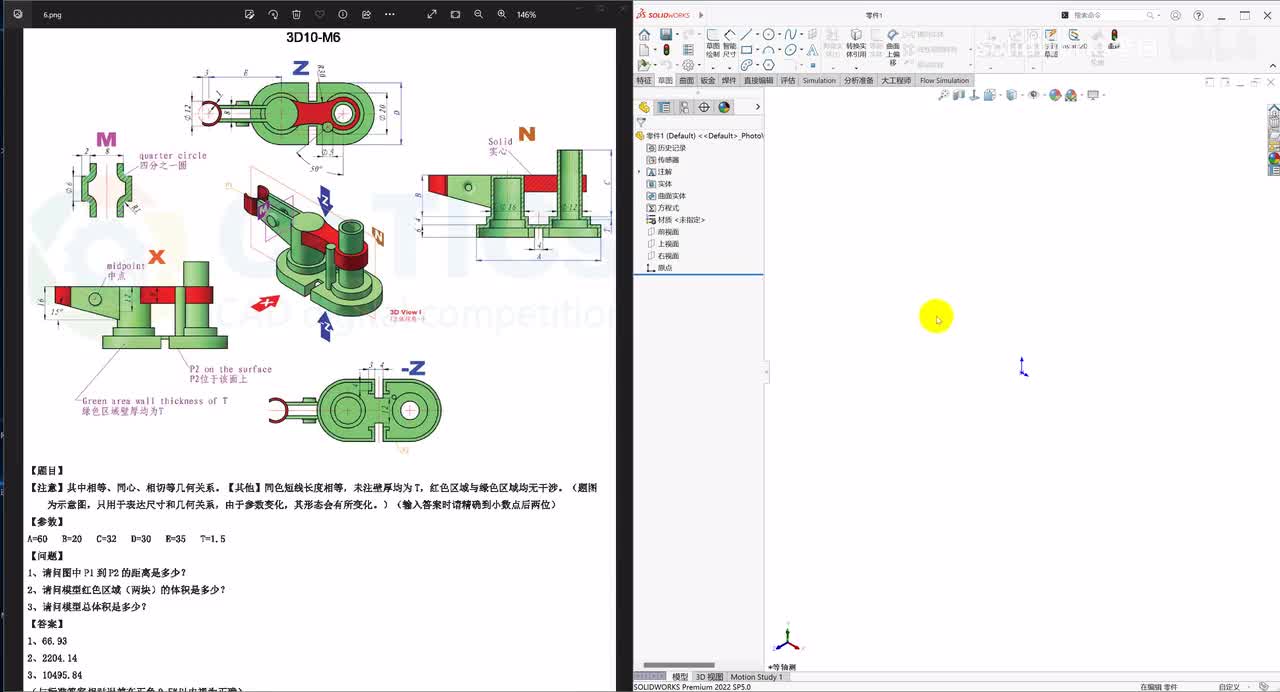1280x692 pixels.
Task: Select the Circle sketch tool
Action: [x=768, y=34]
